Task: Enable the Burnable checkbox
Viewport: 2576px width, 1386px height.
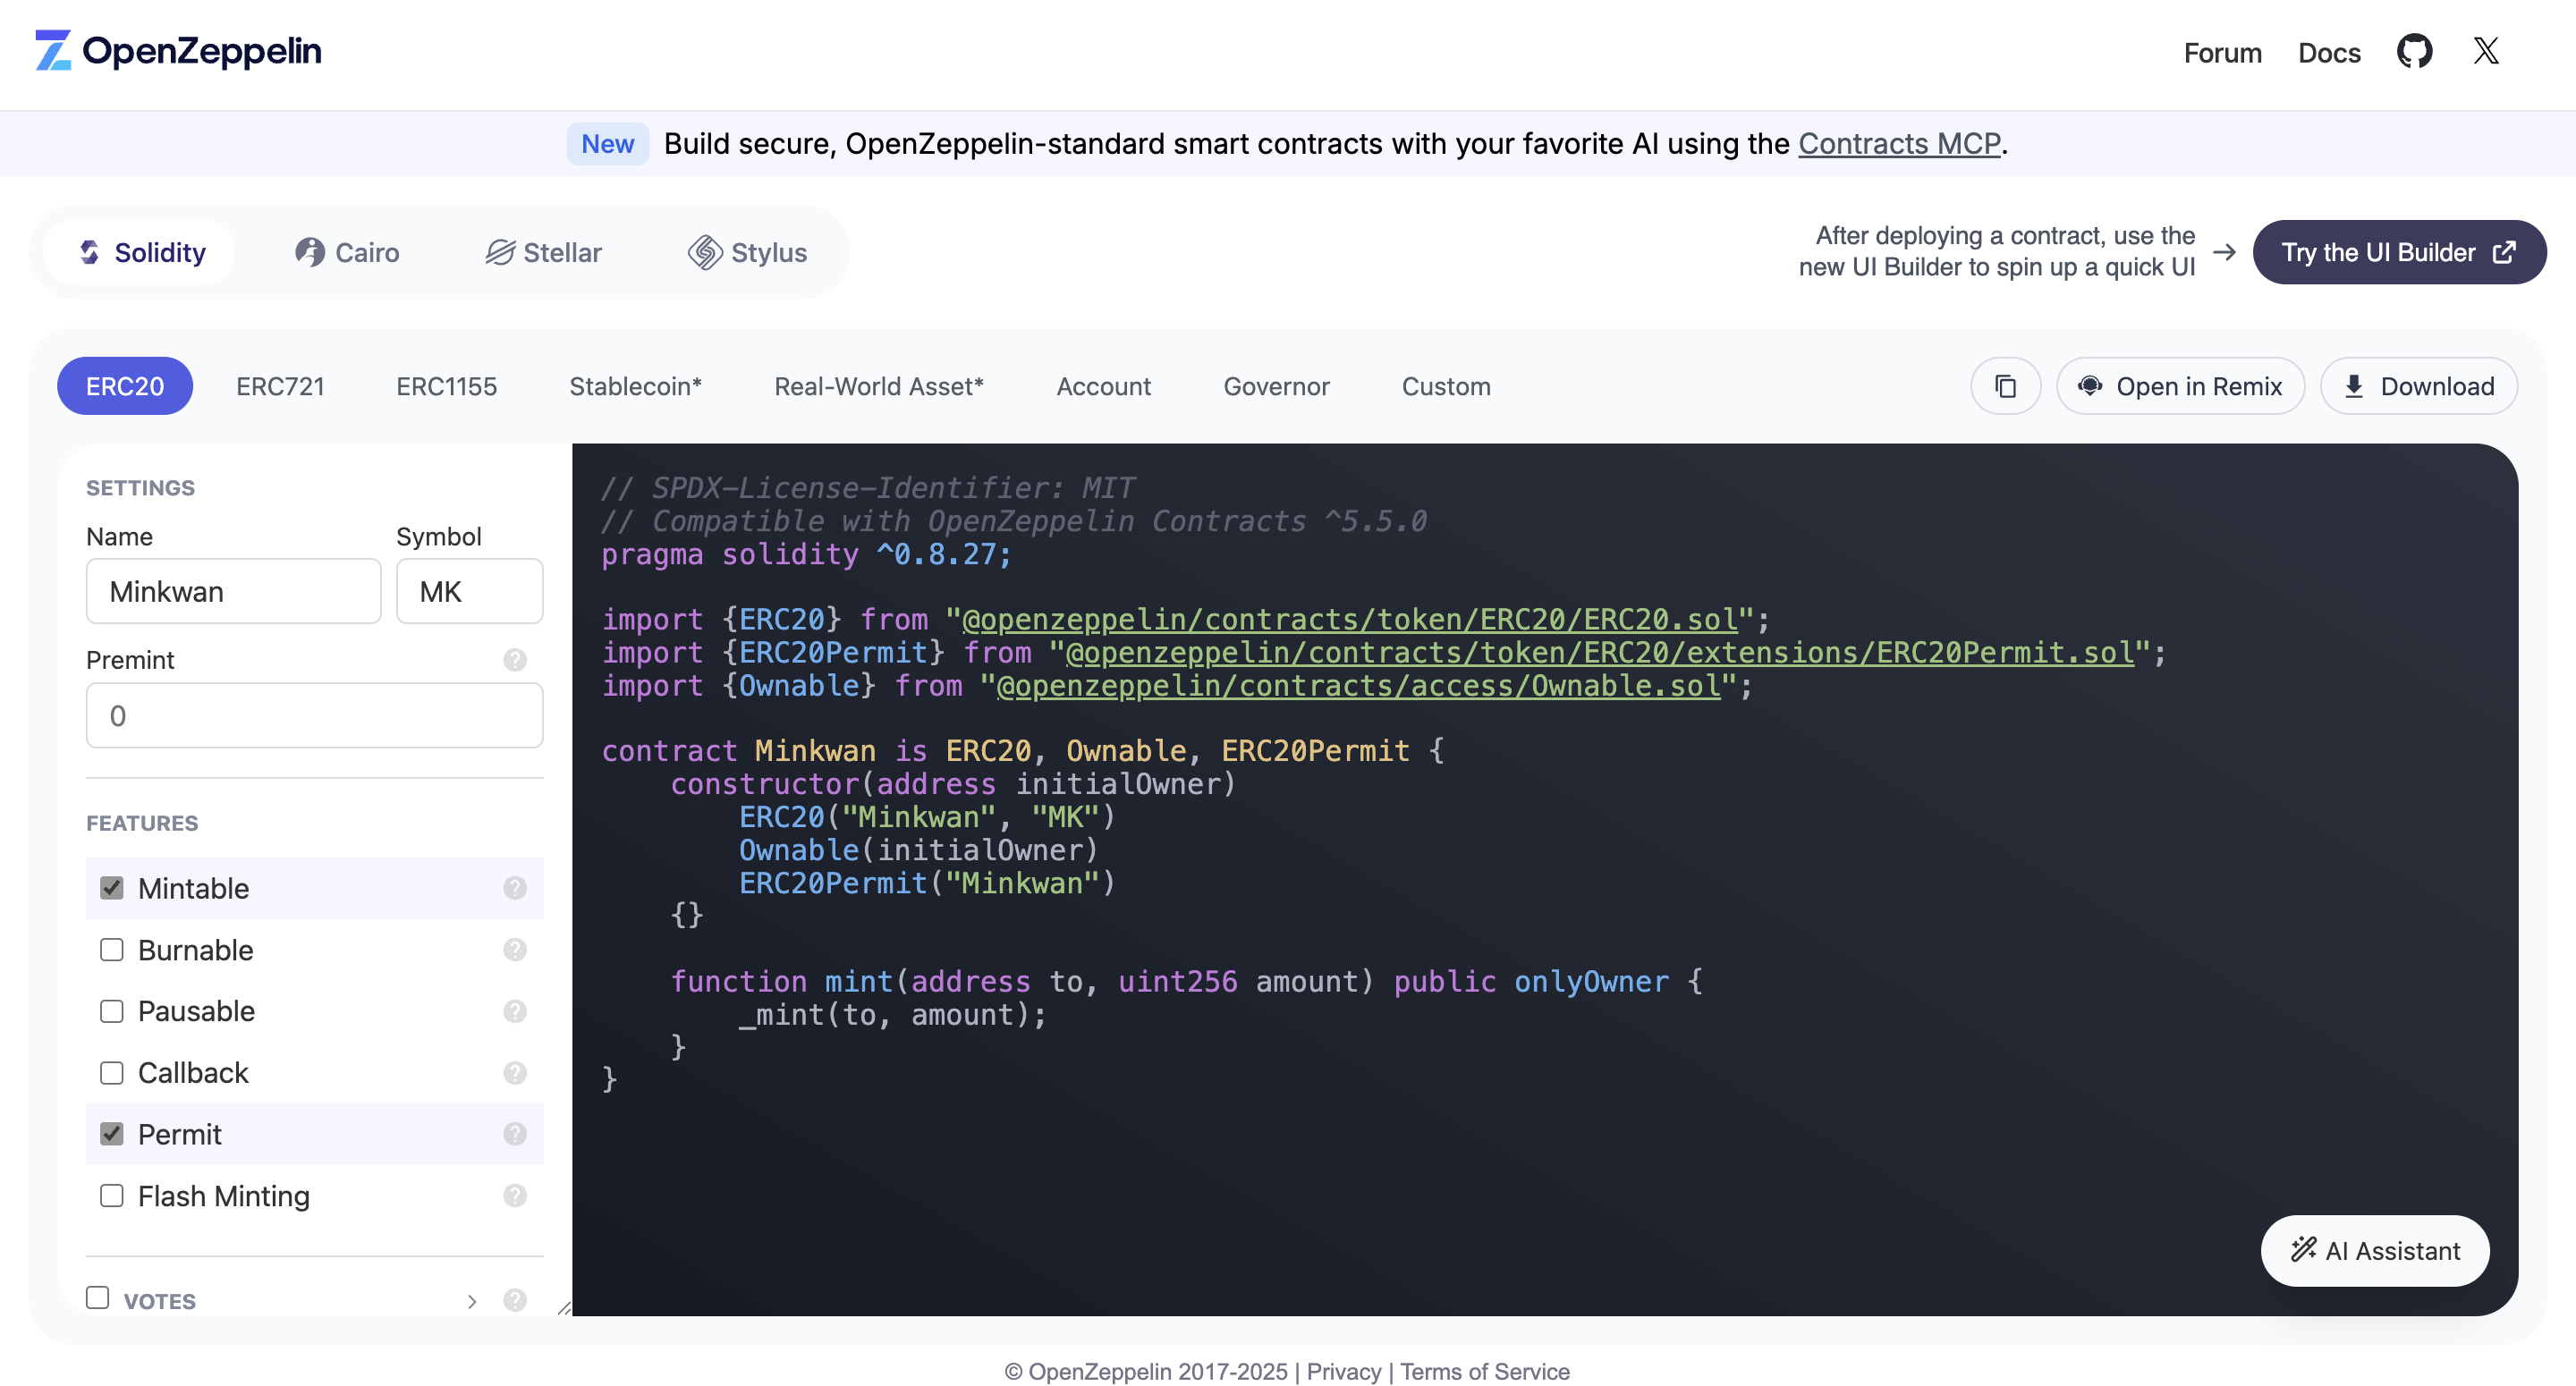Action: click(112, 950)
